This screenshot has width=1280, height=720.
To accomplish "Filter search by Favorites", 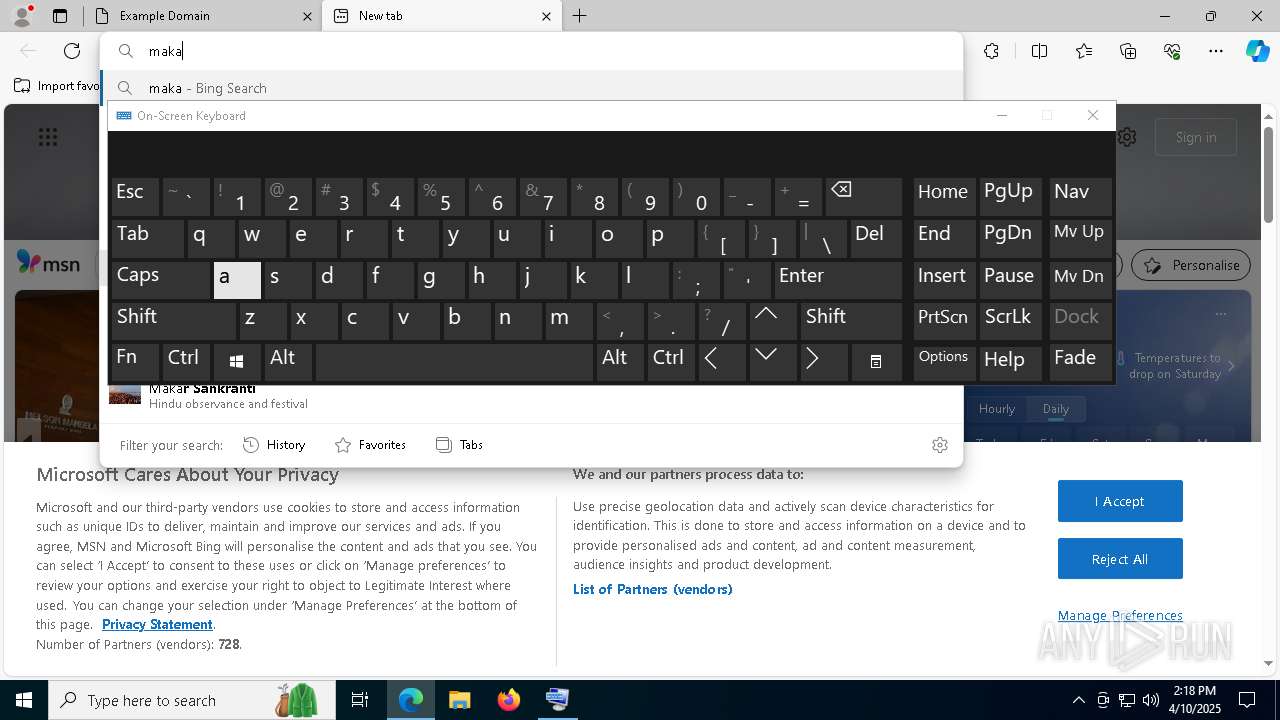I will click(370, 445).
